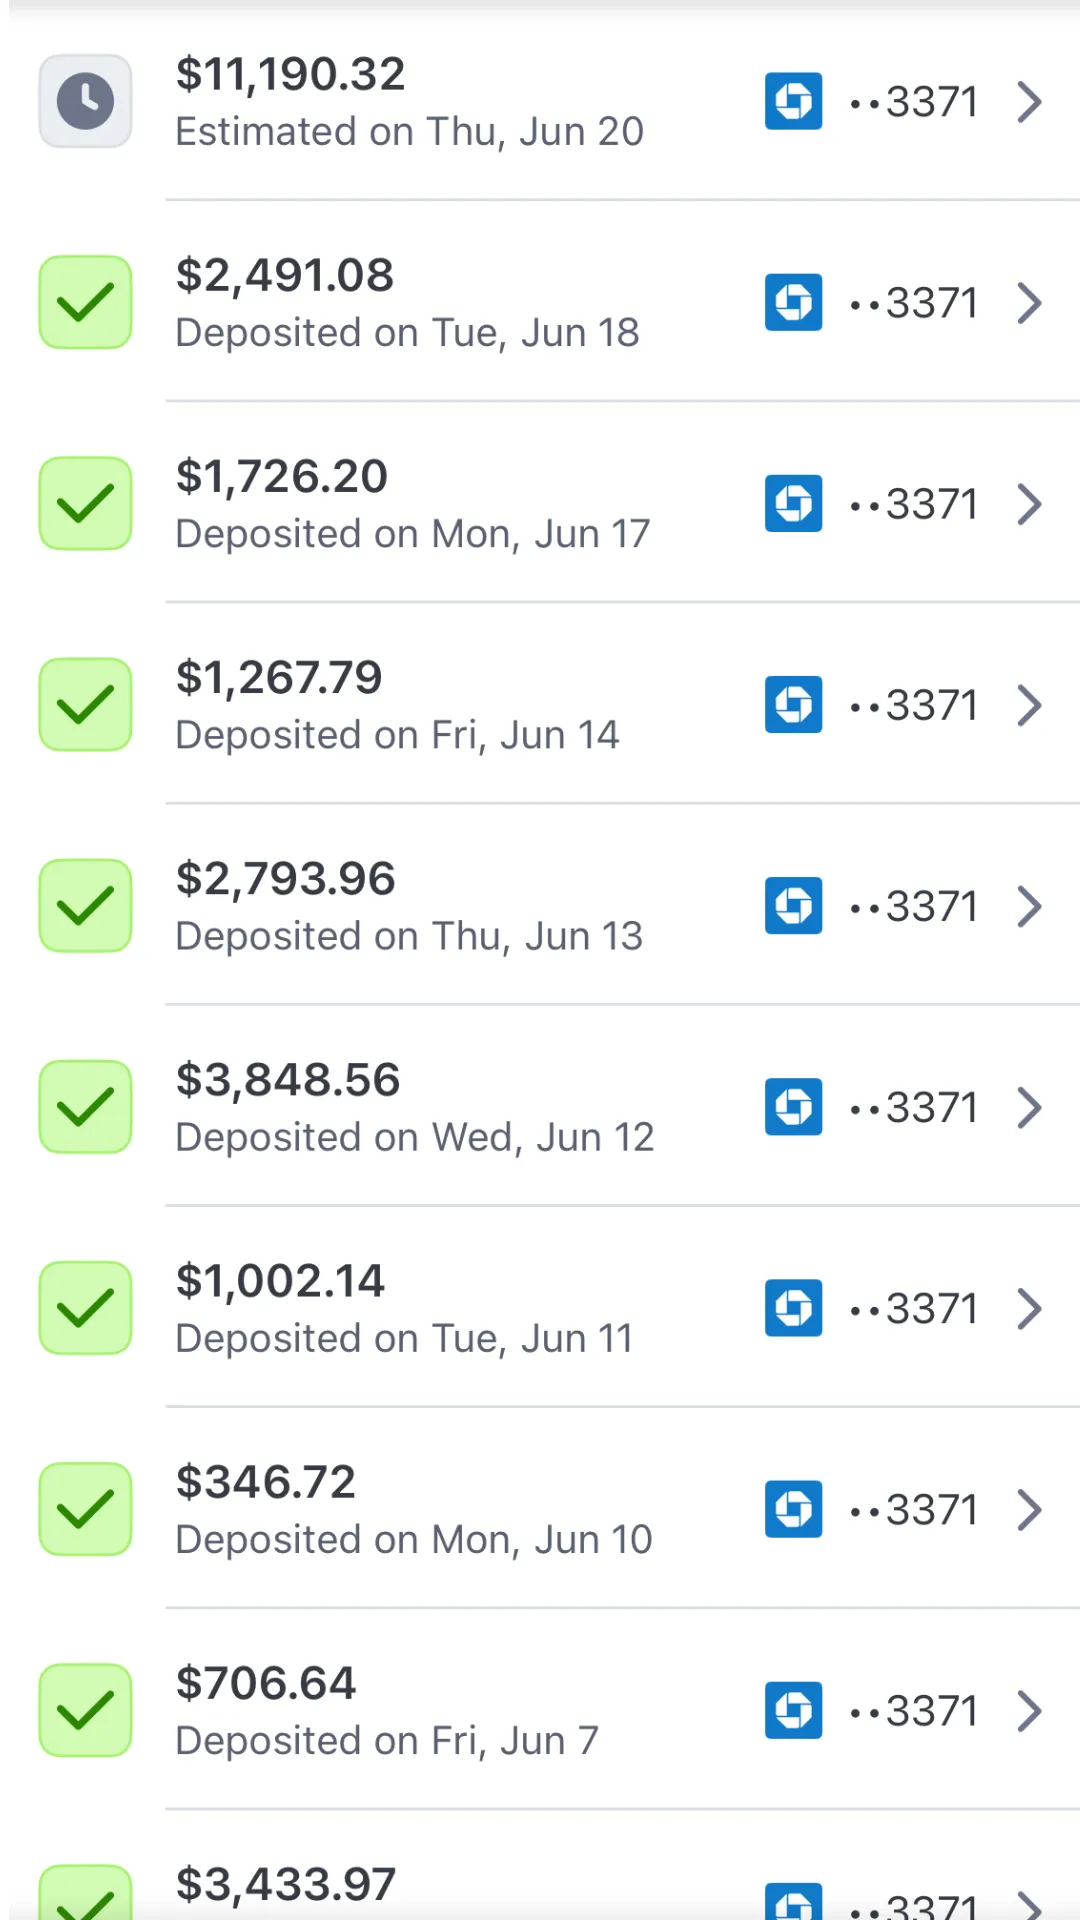Screen dimensions: 1080x1920
Task: Click the green checkmark for the $1,267.79 deposit
Action: pos(85,704)
